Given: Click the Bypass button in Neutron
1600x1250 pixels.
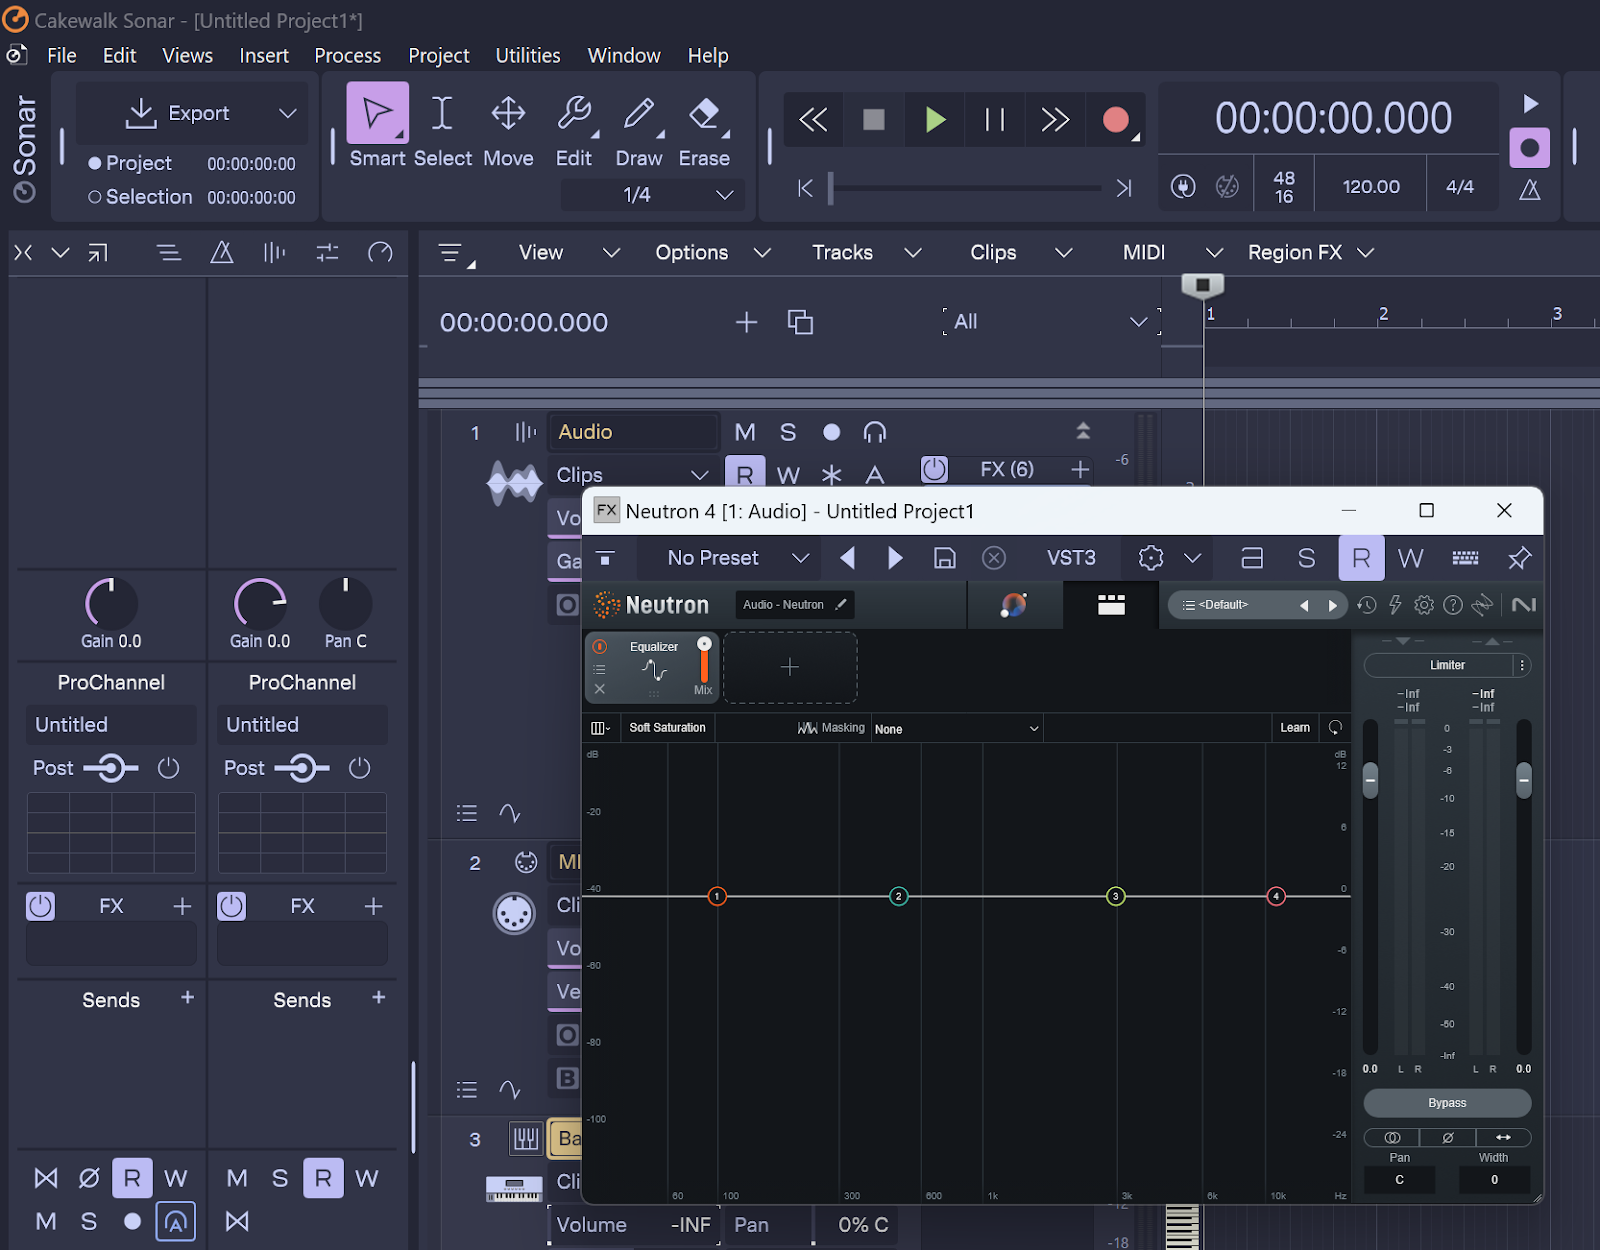Looking at the screenshot, I should (x=1447, y=1103).
